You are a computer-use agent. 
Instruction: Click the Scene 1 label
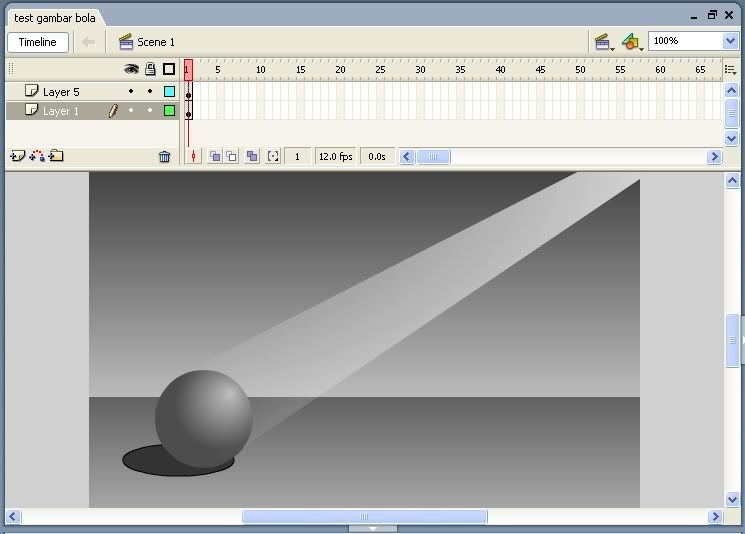(x=156, y=42)
